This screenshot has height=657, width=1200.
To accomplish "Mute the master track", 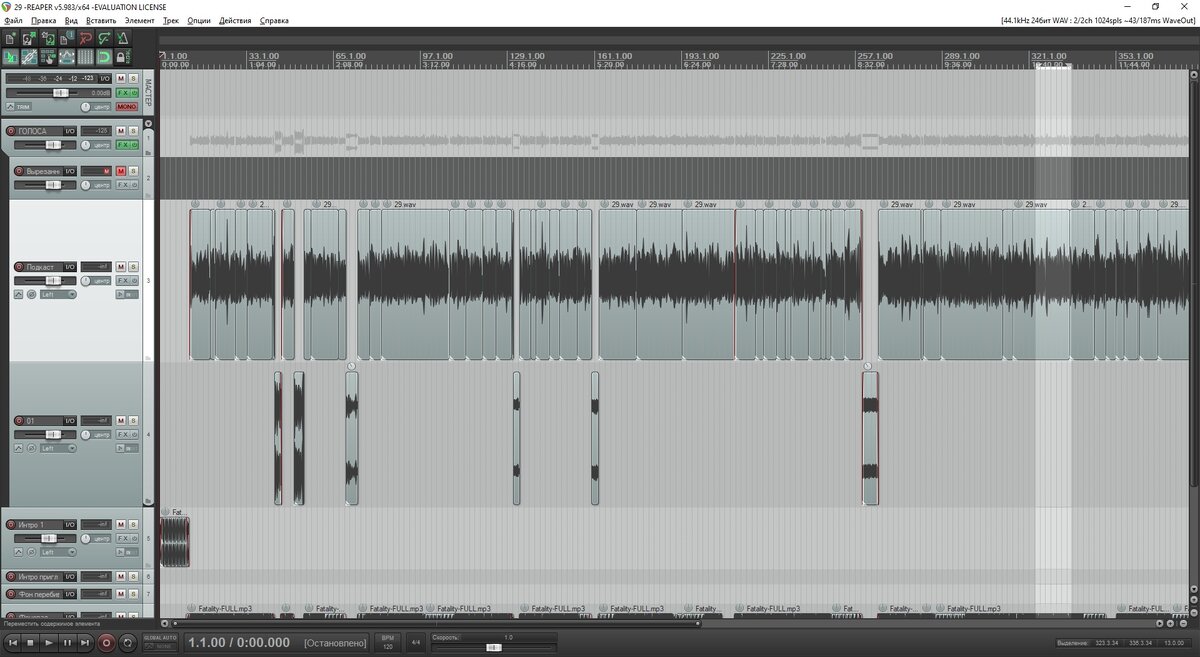I will click(121, 78).
